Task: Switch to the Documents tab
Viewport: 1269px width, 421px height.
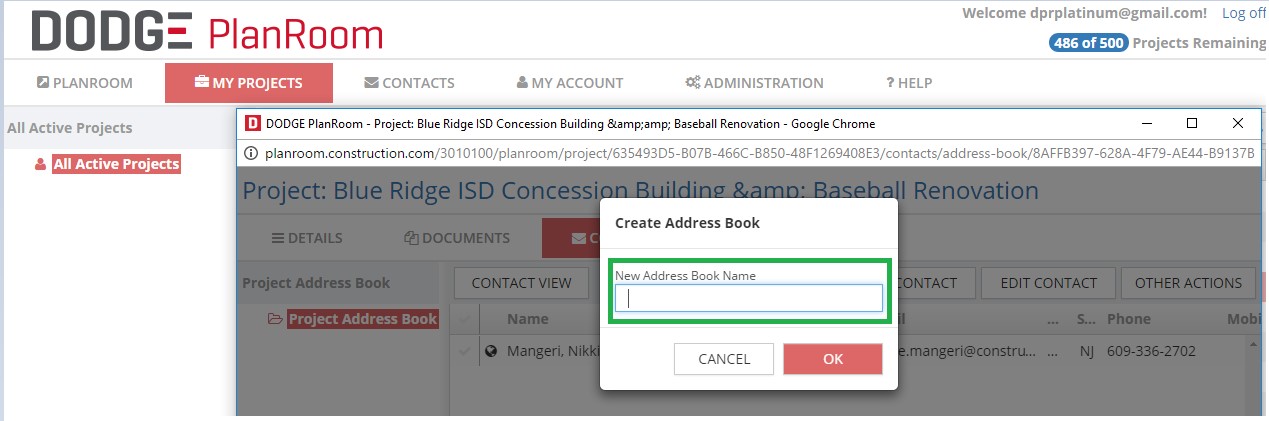Action: [456, 238]
